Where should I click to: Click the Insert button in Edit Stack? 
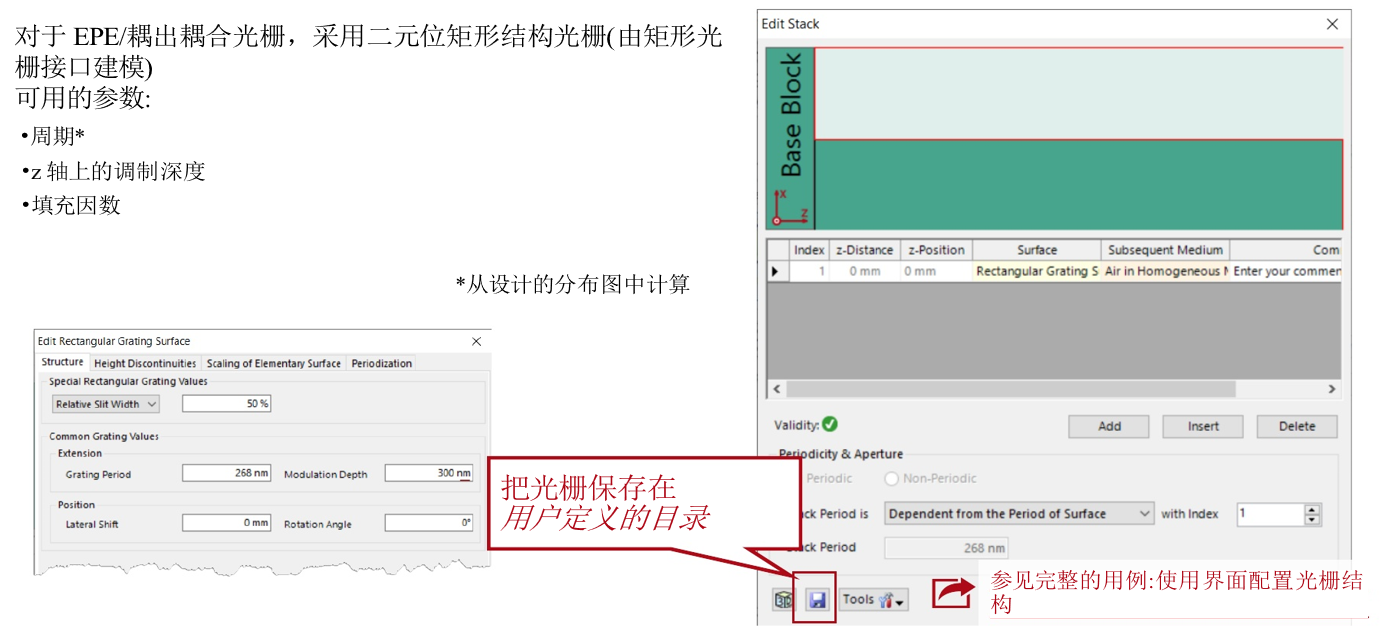[1203, 426]
